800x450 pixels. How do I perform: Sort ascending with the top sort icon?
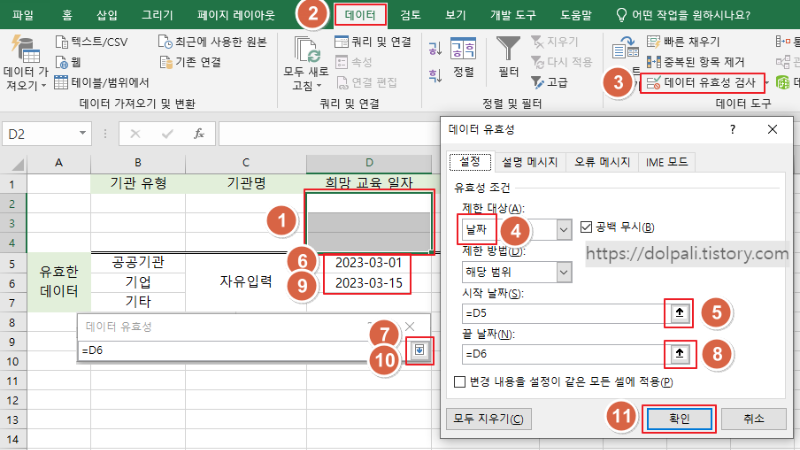tap(435, 49)
